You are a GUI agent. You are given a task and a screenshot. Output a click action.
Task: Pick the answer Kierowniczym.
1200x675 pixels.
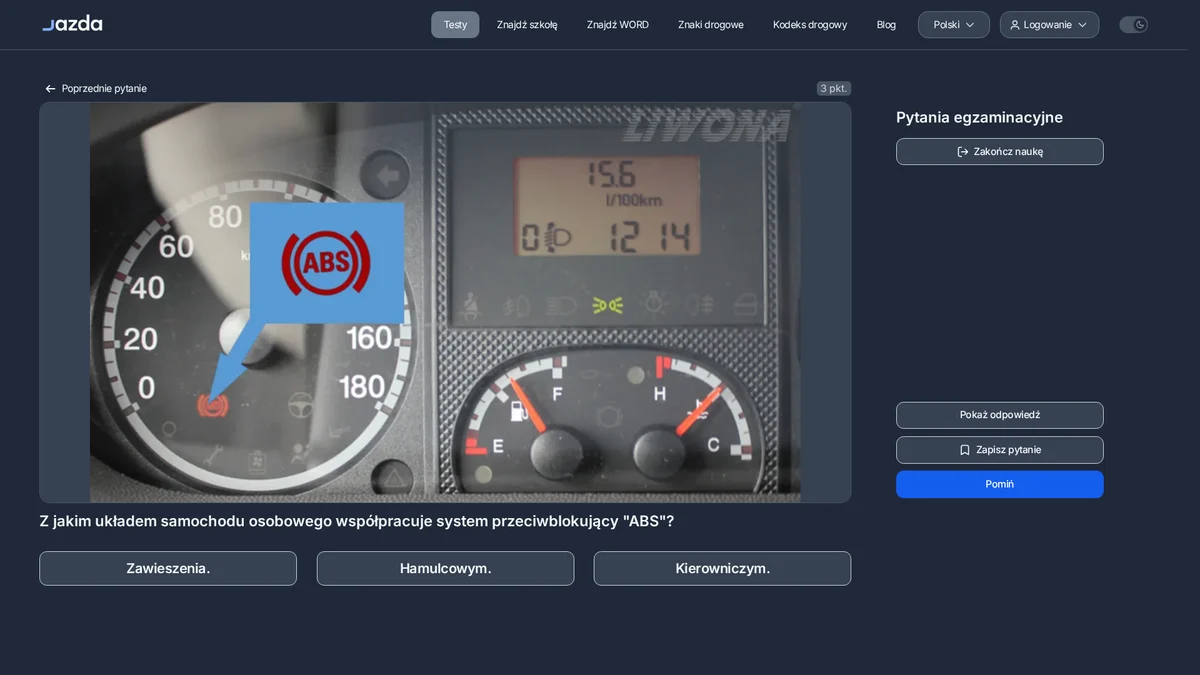pyautogui.click(x=722, y=568)
